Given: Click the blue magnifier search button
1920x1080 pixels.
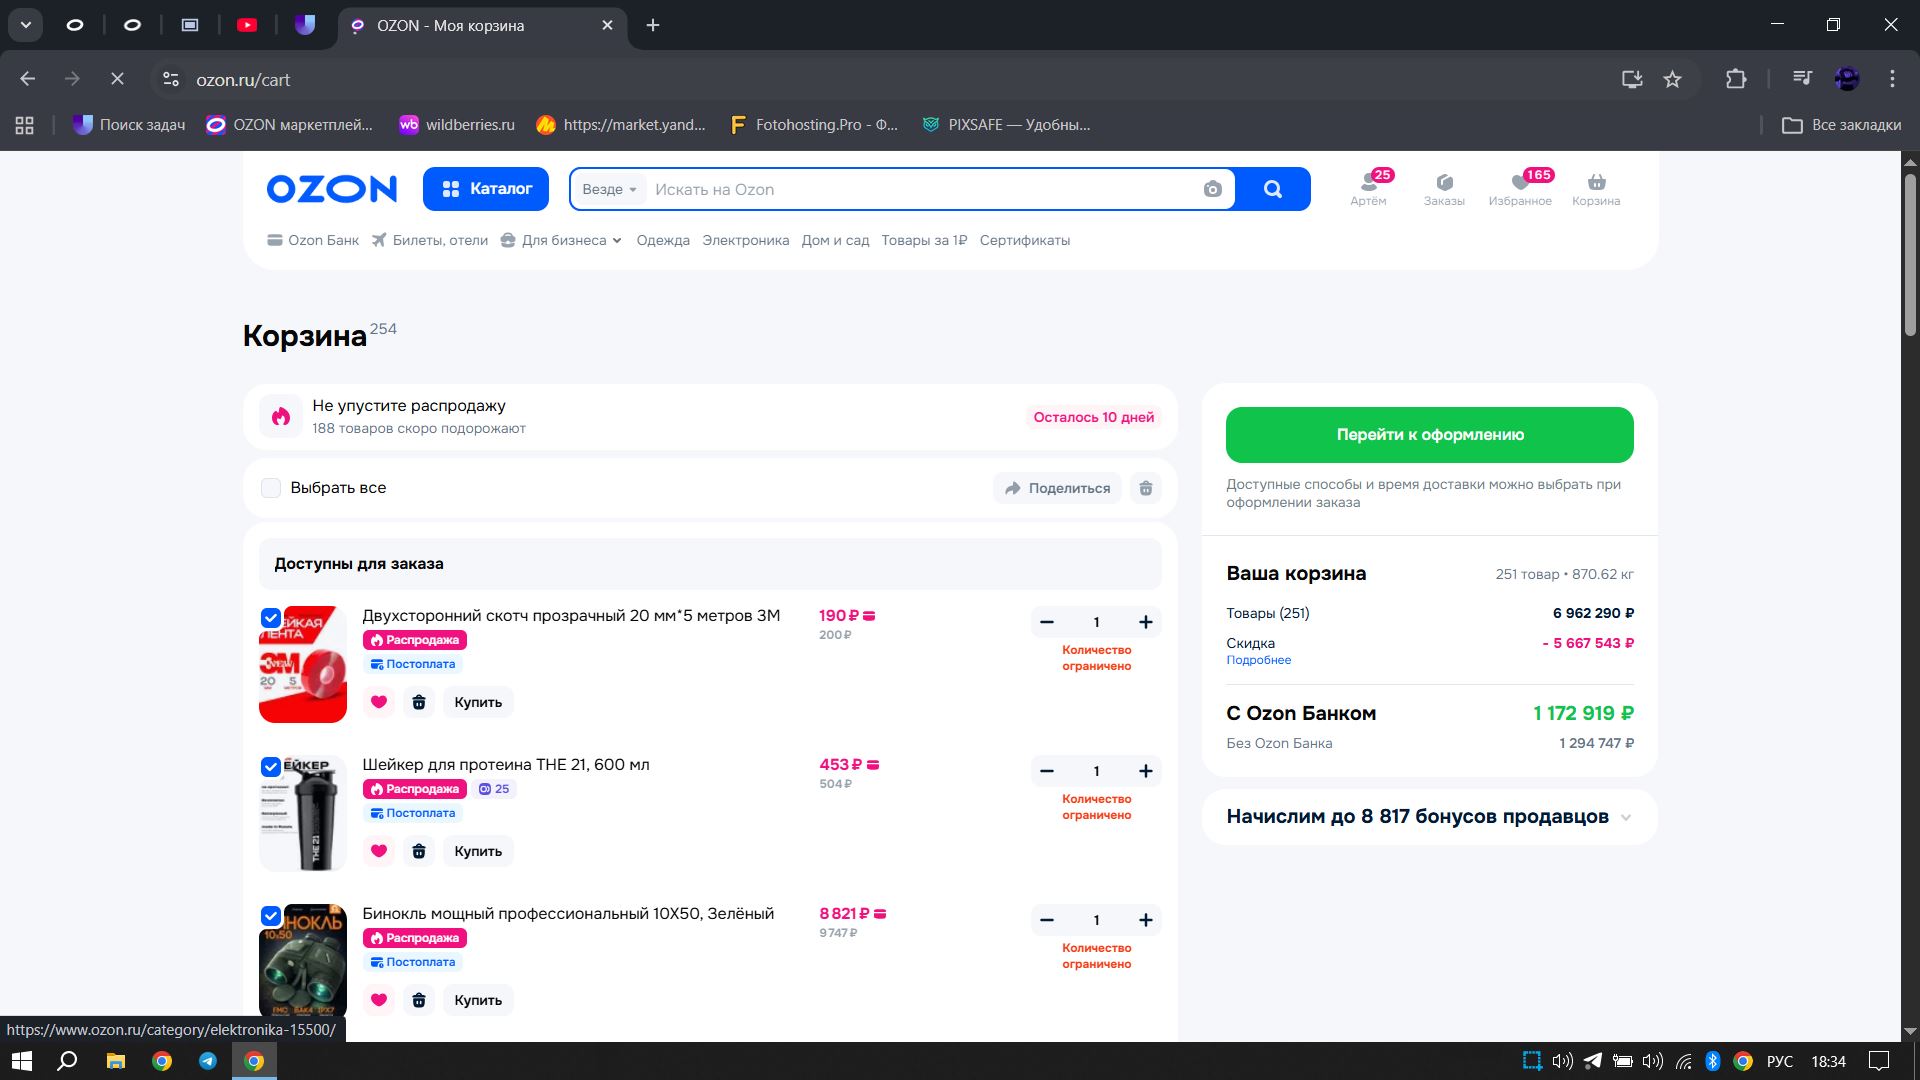Looking at the screenshot, I should click(x=1272, y=189).
